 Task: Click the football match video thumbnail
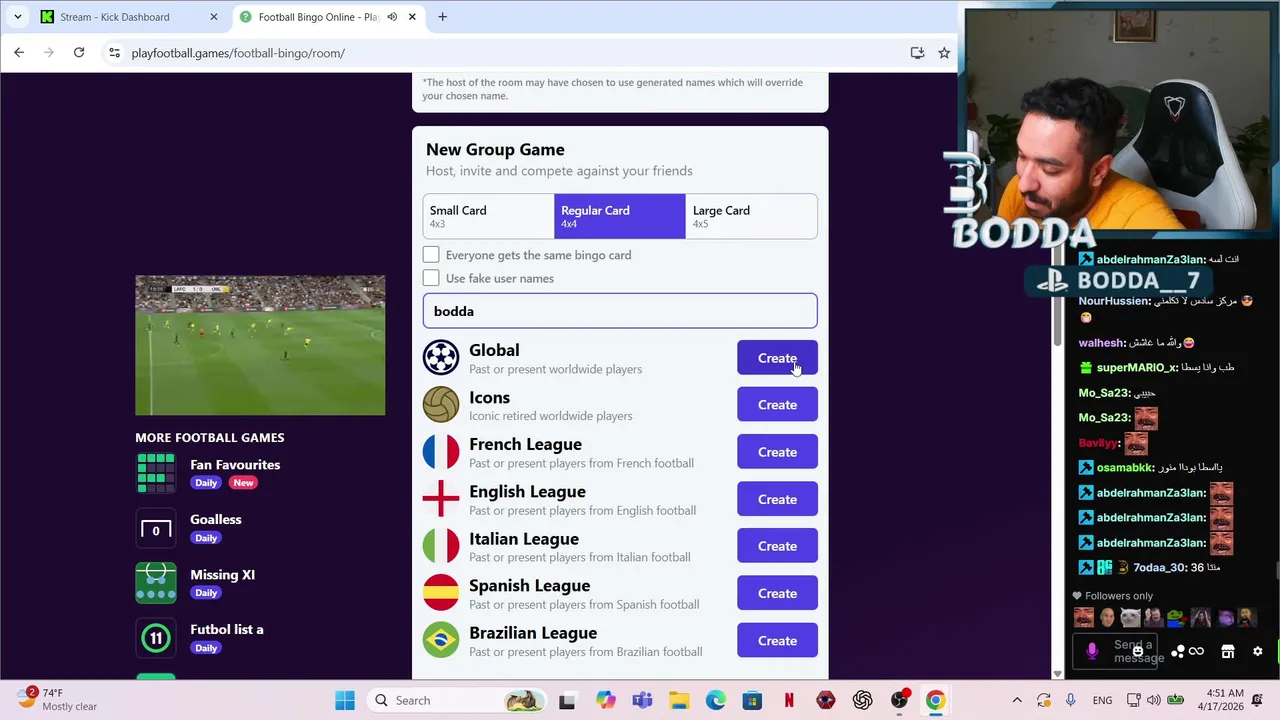click(260, 345)
